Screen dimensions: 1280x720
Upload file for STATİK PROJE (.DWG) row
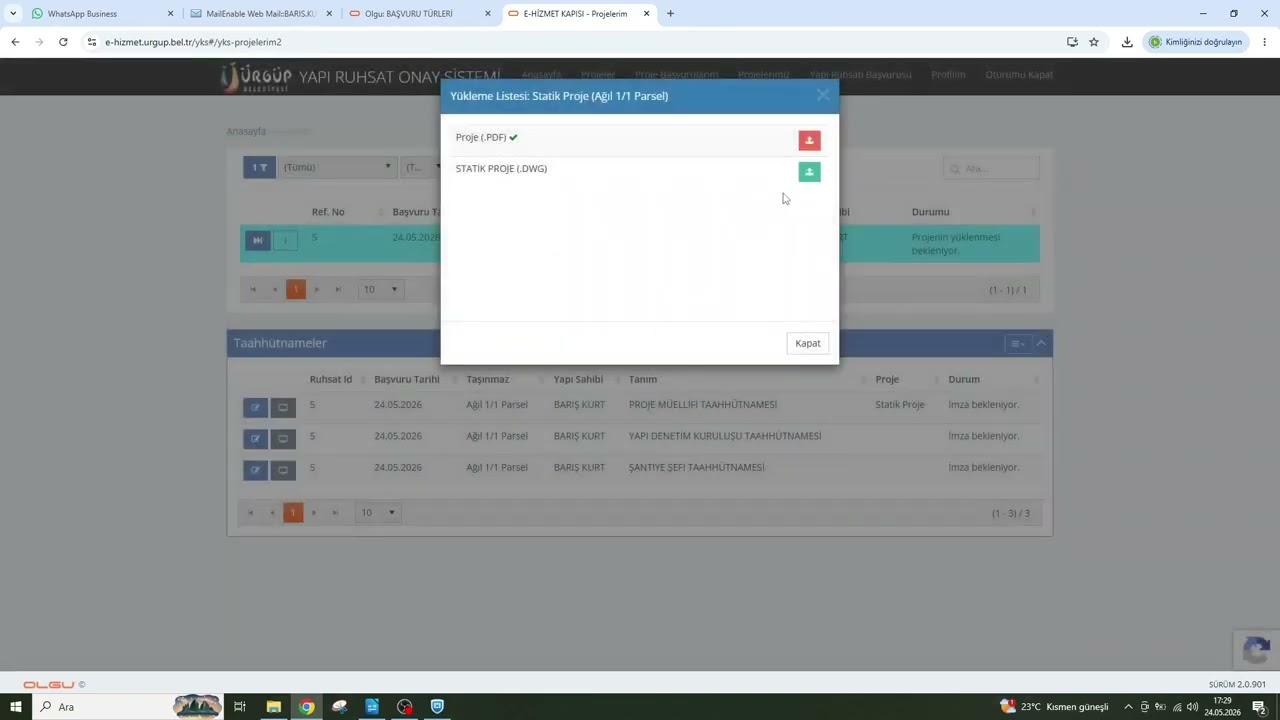(x=809, y=172)
